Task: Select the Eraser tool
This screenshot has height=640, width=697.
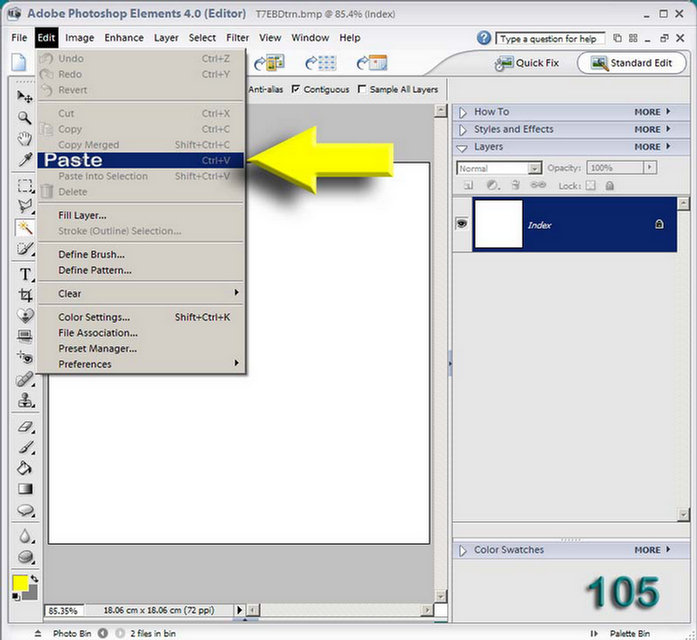Action: click(26, 427)
